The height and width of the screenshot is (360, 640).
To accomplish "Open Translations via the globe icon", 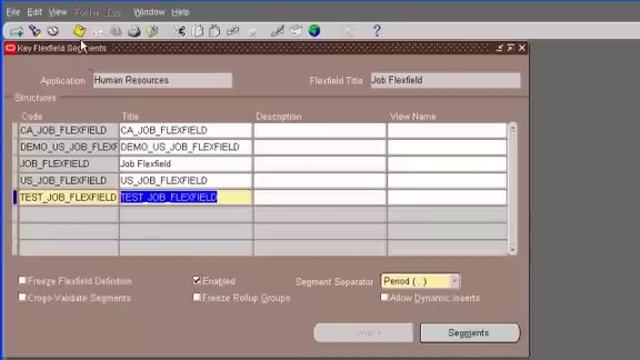I will (x=314, y=31).
